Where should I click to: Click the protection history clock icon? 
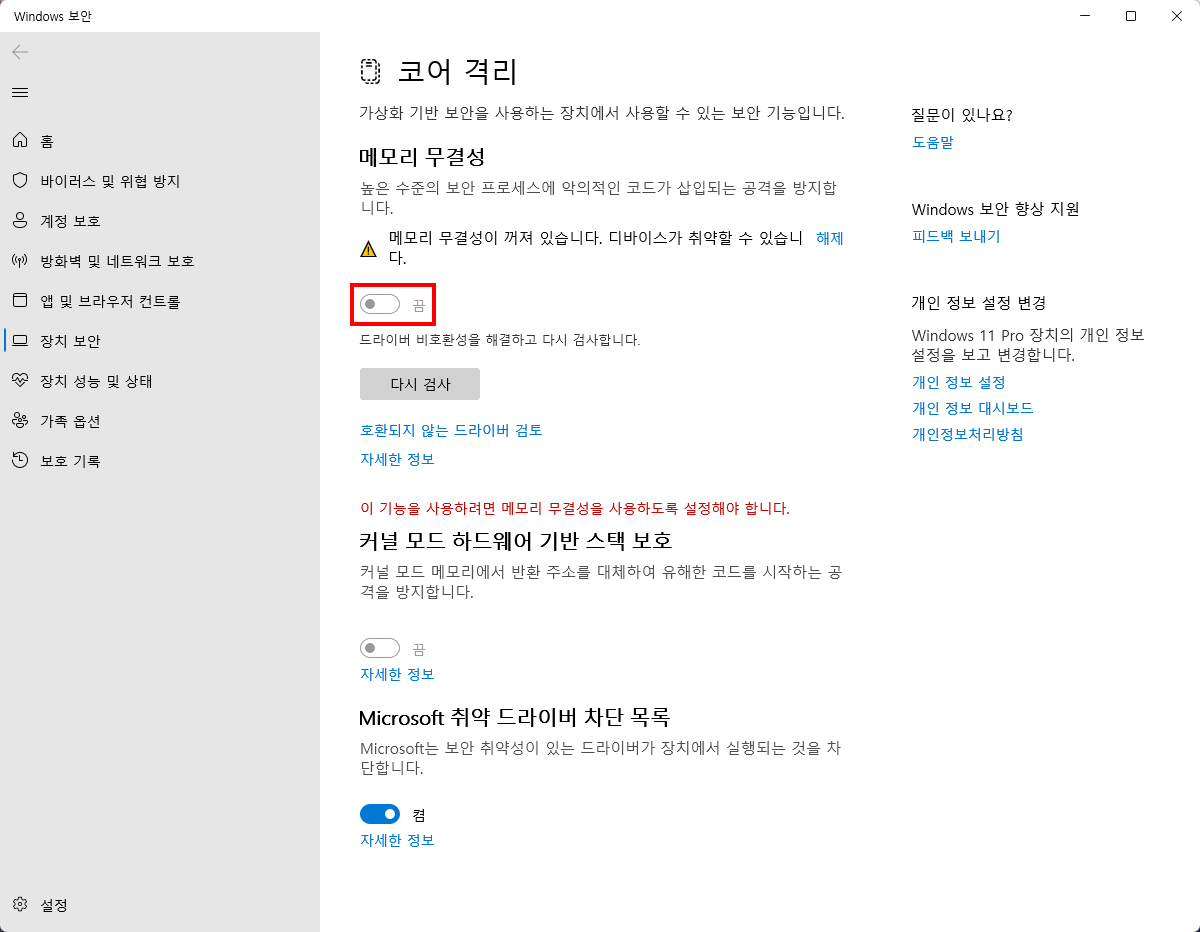tap(20, 461)
